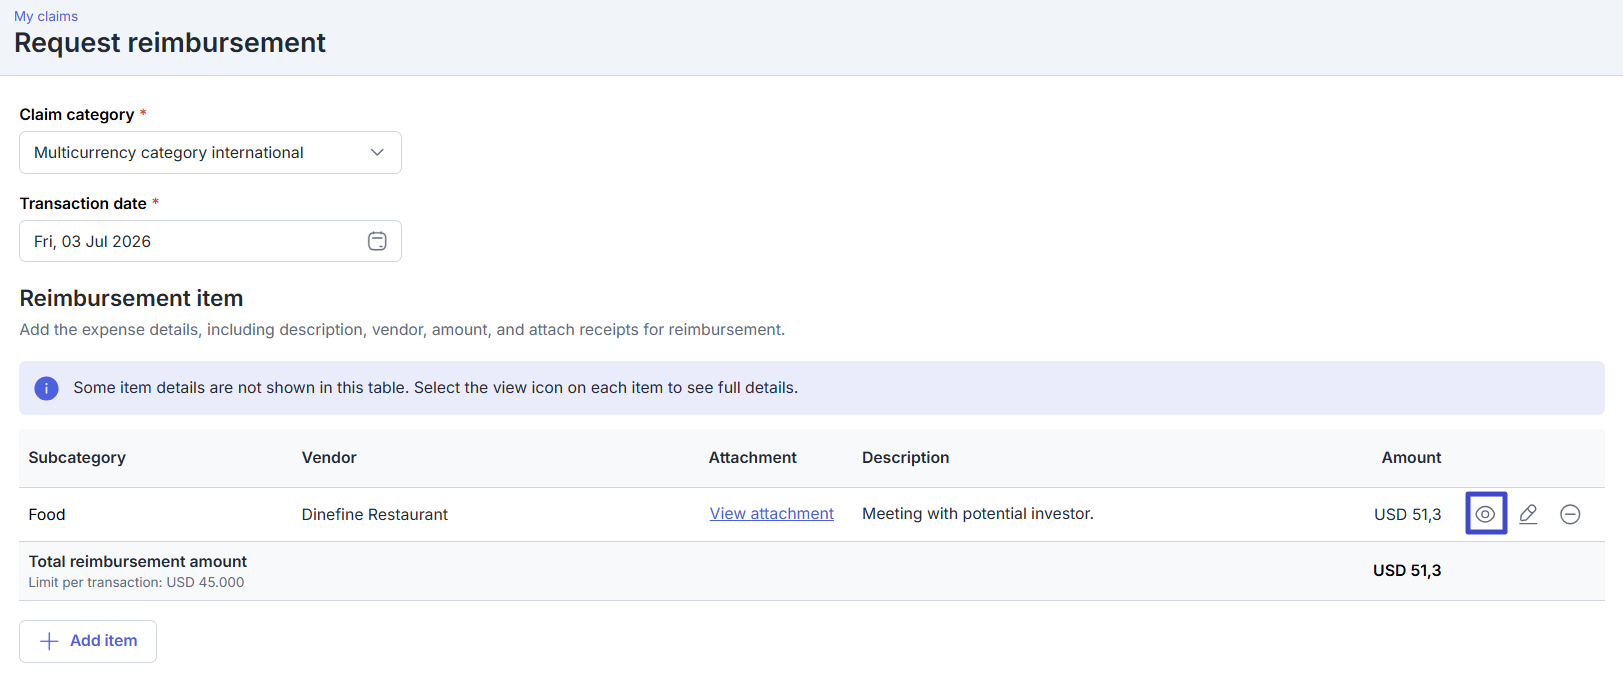Edit the Dinefine Restaurant item with pencil icon
The width and height of the screenshot is (1623, 683).
(x=1528, y=514)
